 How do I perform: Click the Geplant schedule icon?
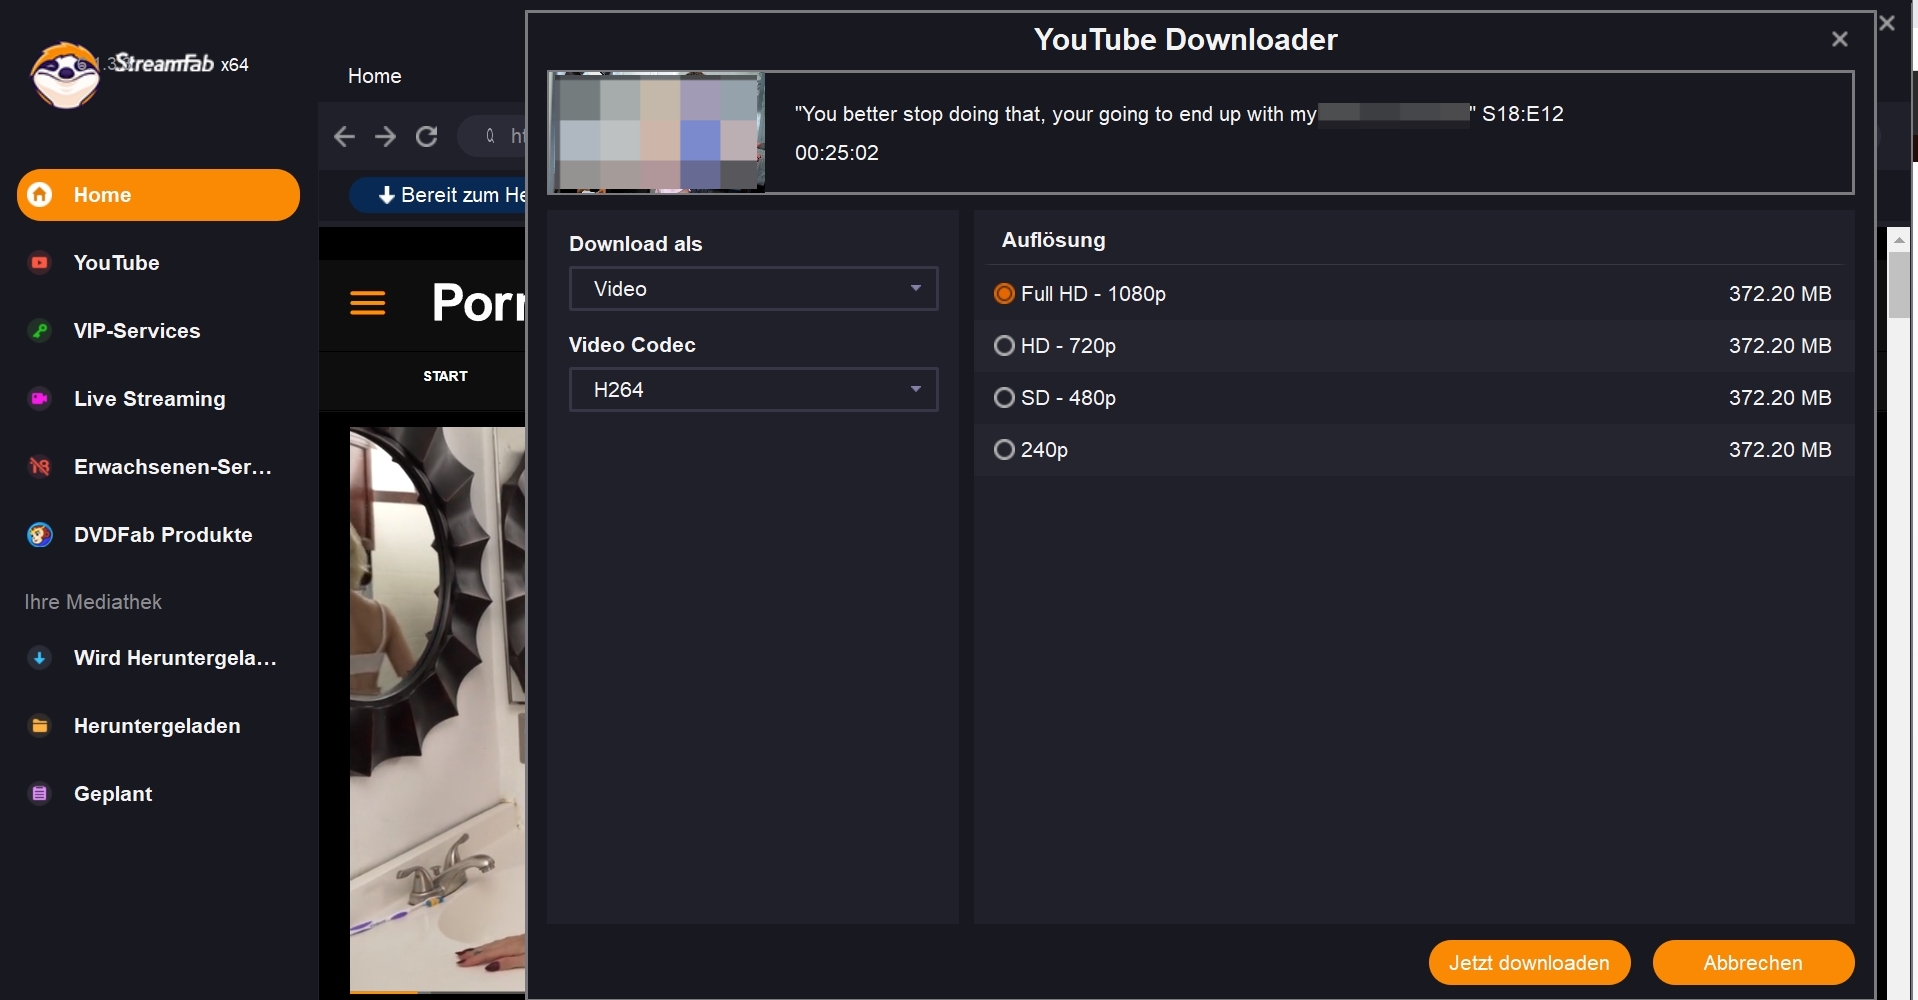(40, 794)
